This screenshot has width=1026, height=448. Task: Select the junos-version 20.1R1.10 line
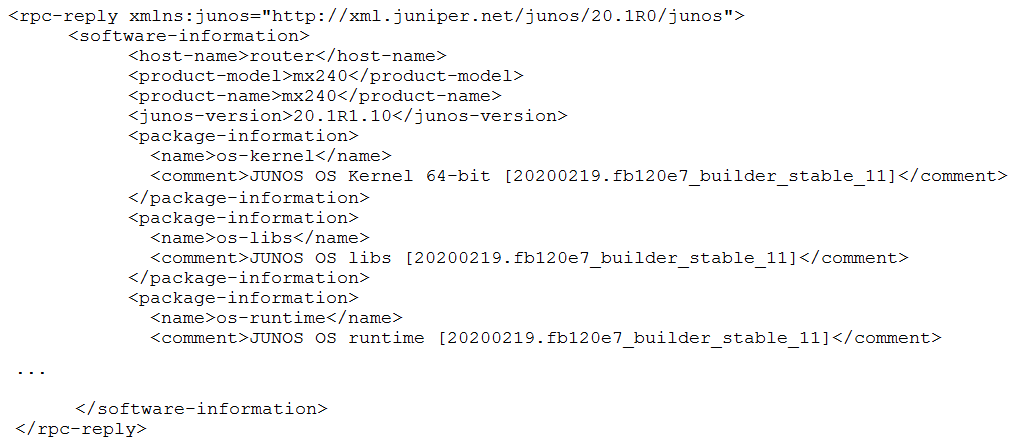tap(347, 116)
